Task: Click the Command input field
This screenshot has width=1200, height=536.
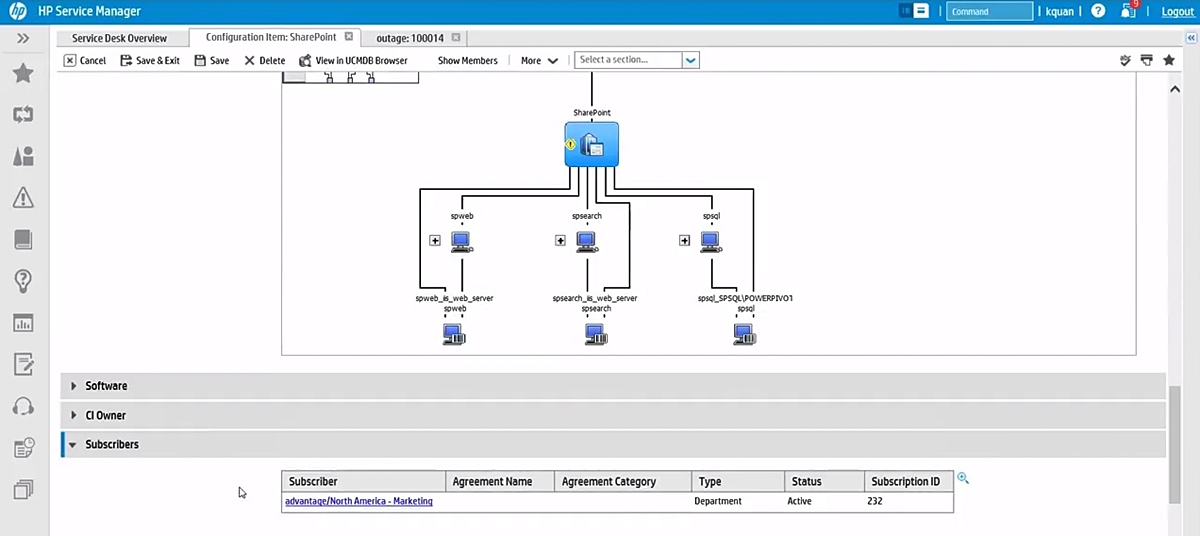Action: coord(988,12)
